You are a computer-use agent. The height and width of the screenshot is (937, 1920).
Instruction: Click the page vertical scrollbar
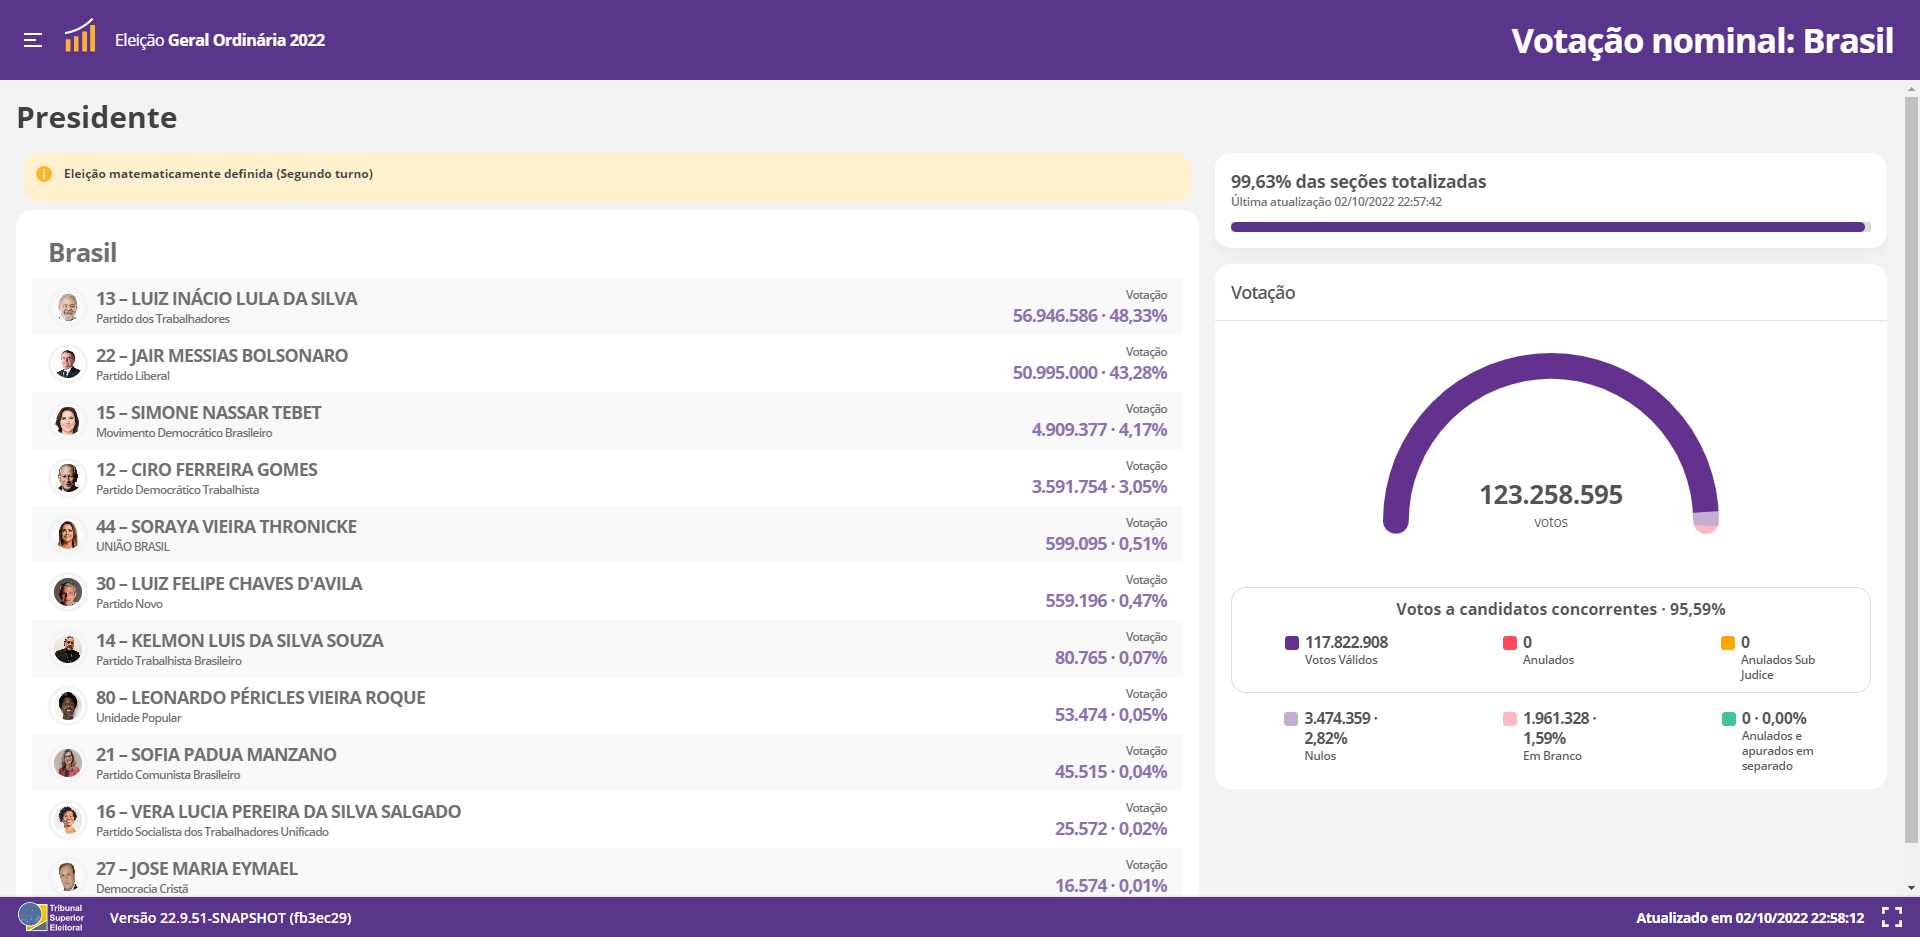point(1911,470)
